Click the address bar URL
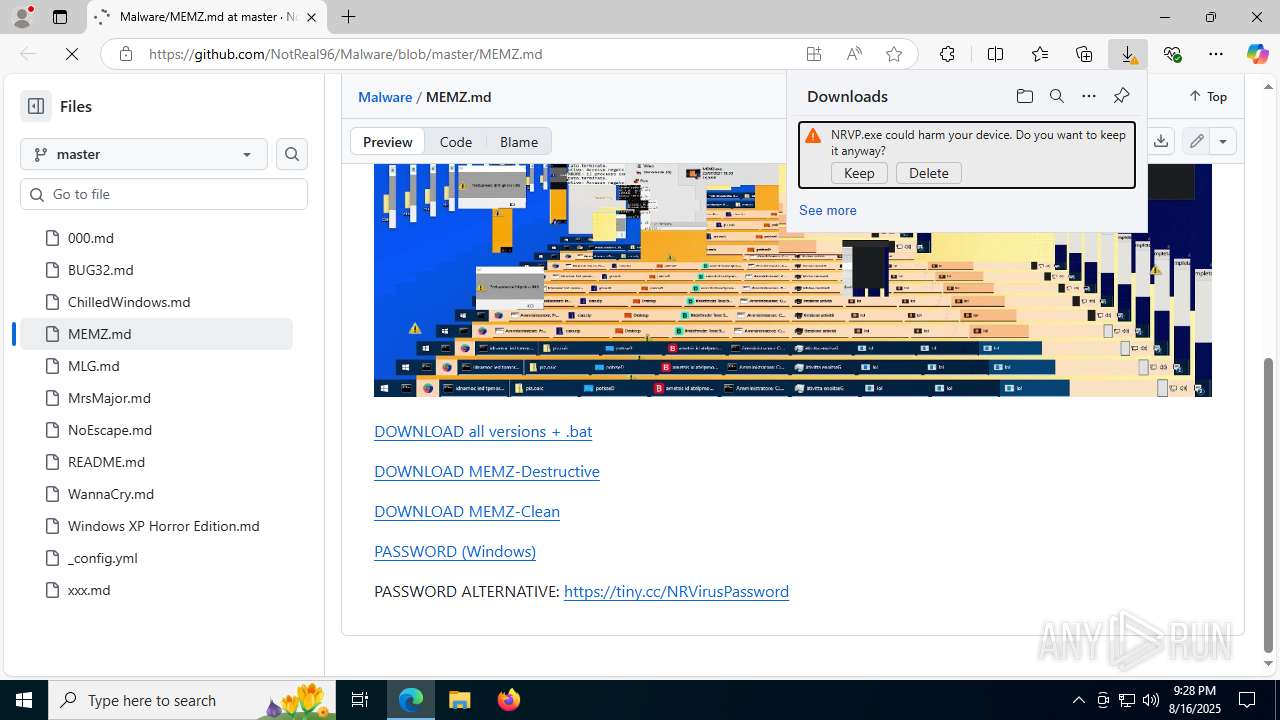 point(346,54)
